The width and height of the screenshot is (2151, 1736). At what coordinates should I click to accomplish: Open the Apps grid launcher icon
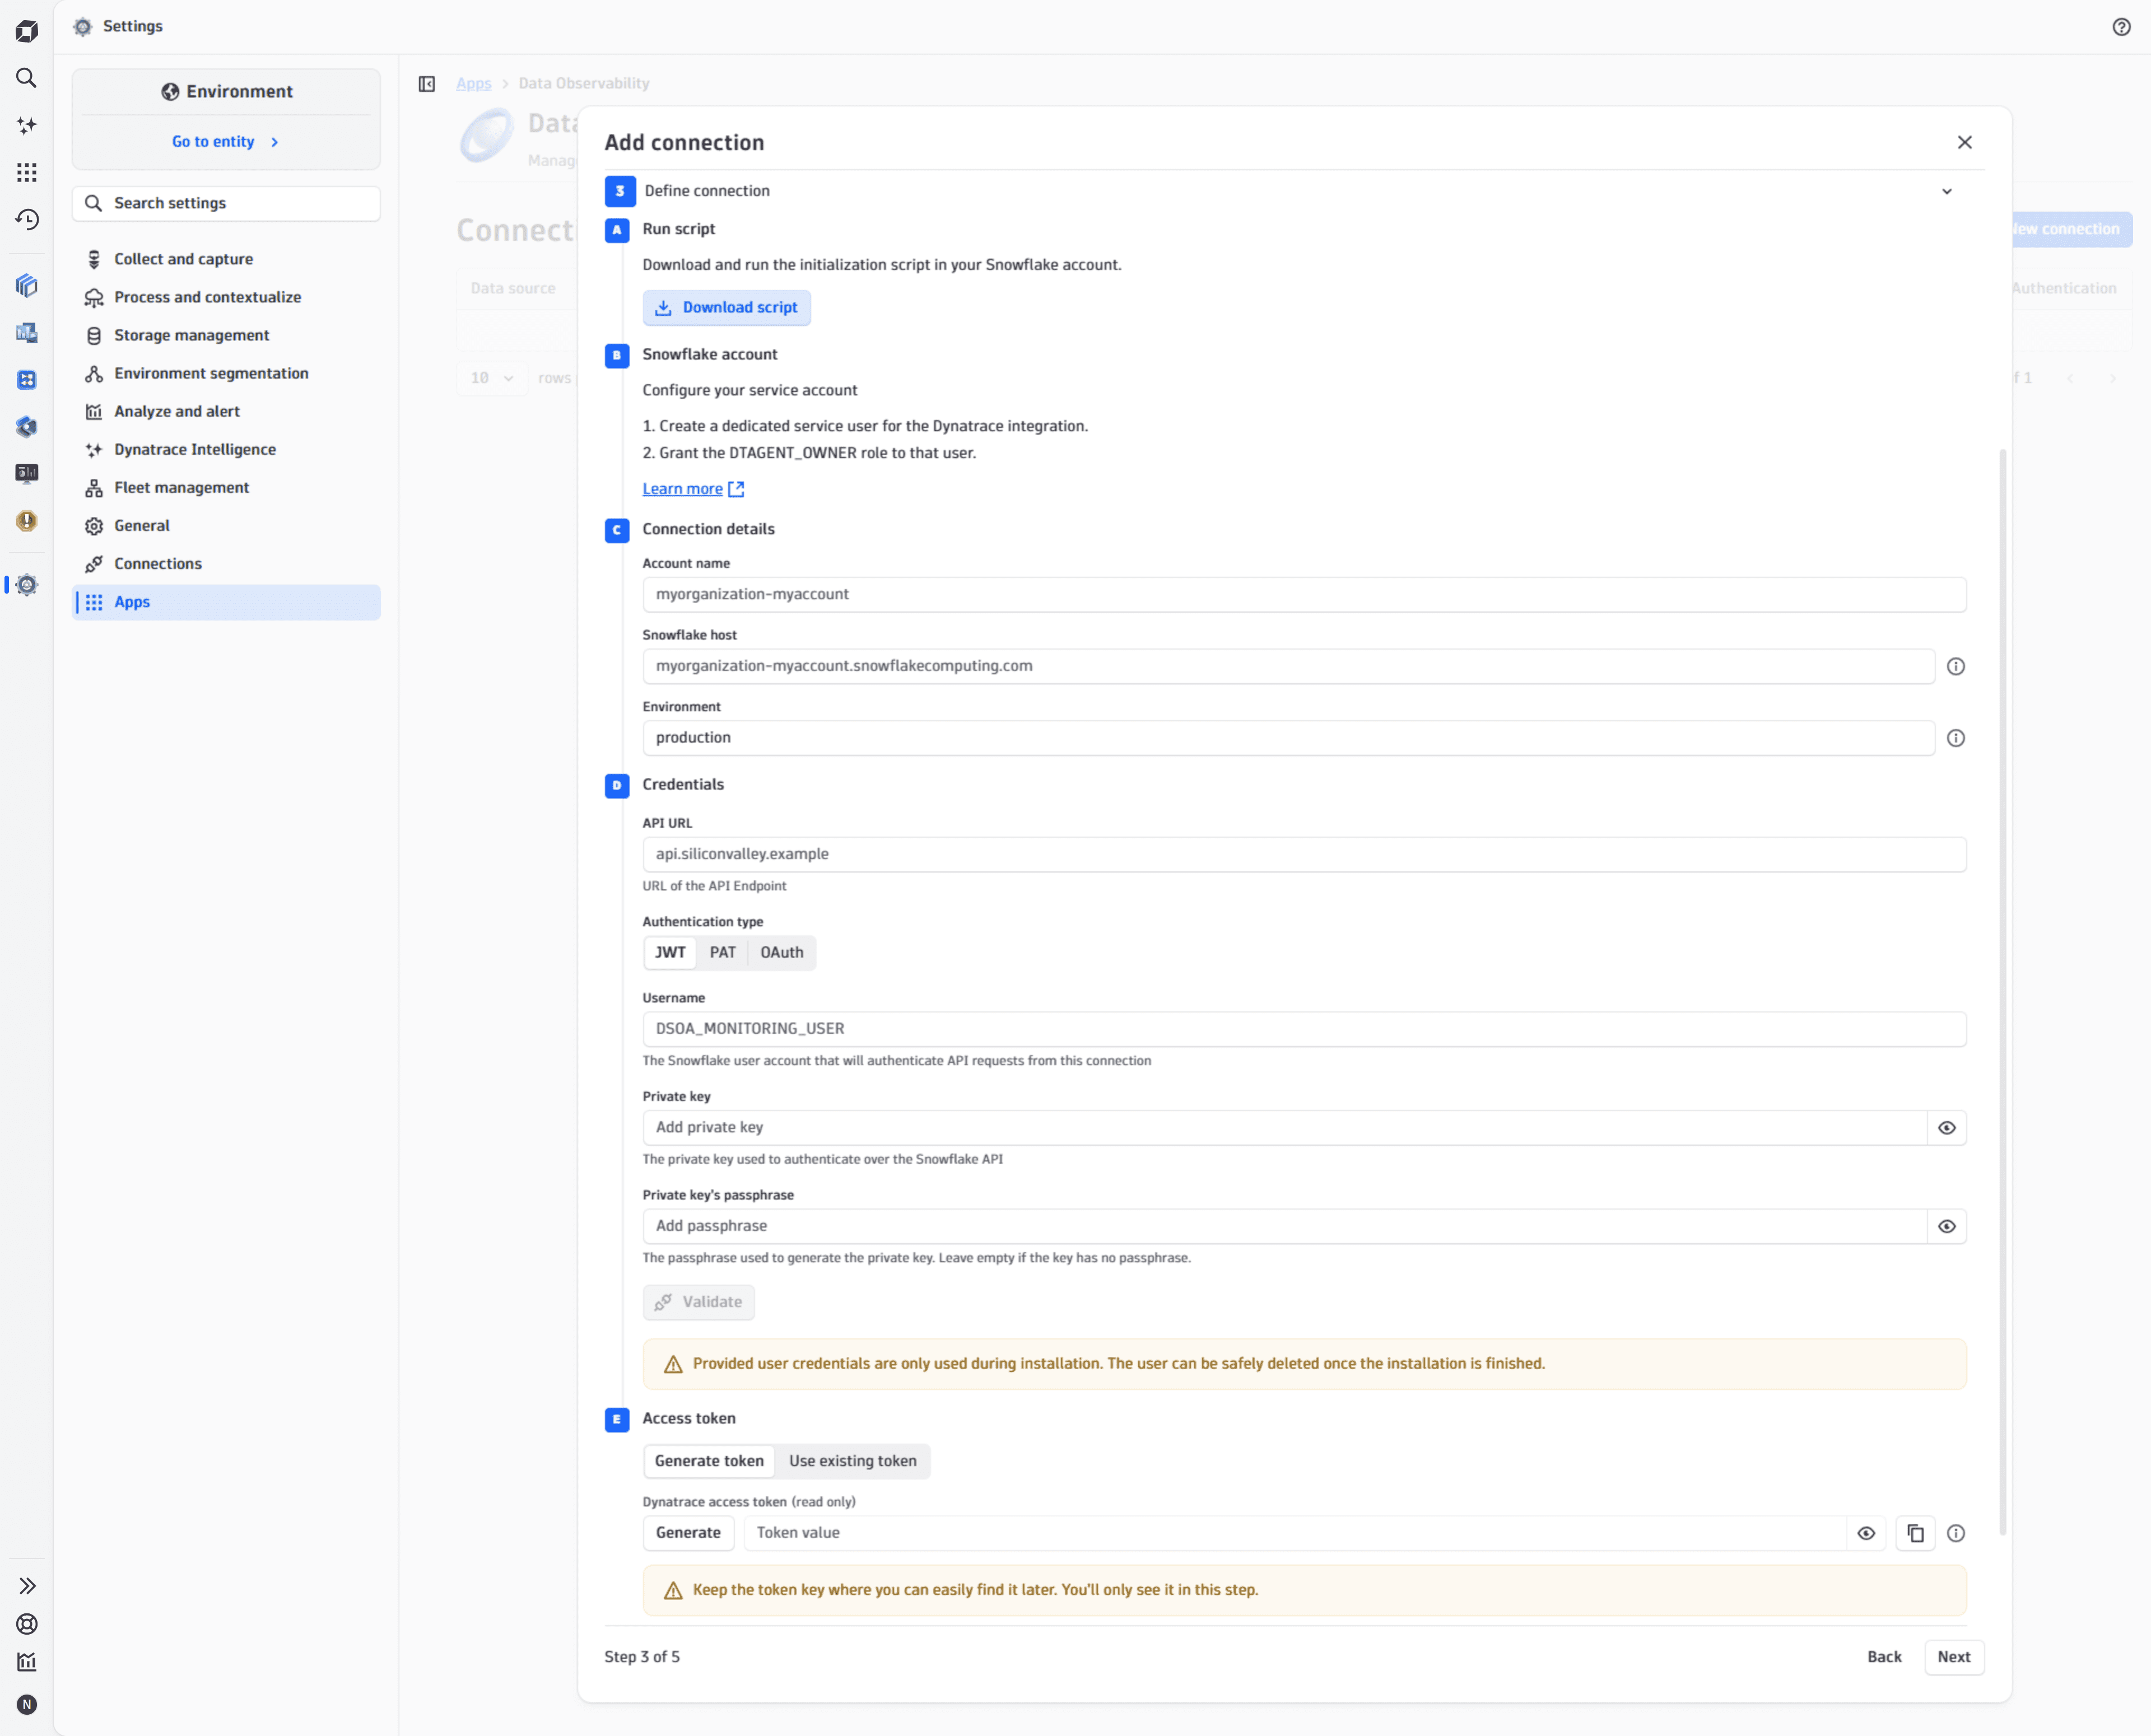[x=27, y=172]
